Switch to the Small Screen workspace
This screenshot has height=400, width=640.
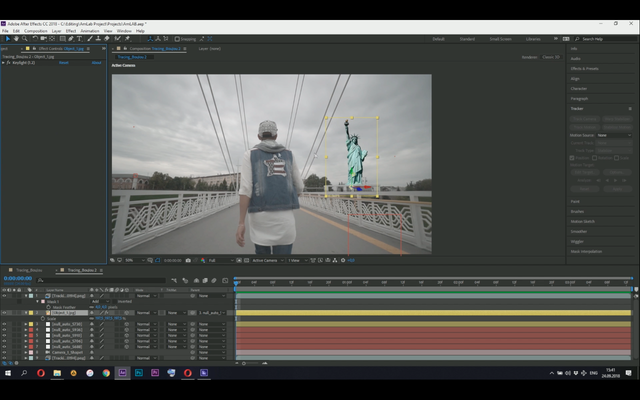coord(499,39)
